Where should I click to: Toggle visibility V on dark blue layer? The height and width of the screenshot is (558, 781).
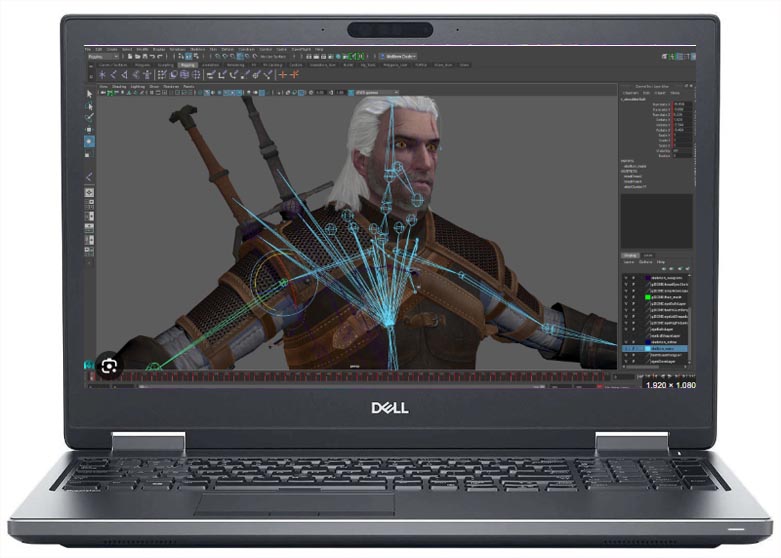626,342
